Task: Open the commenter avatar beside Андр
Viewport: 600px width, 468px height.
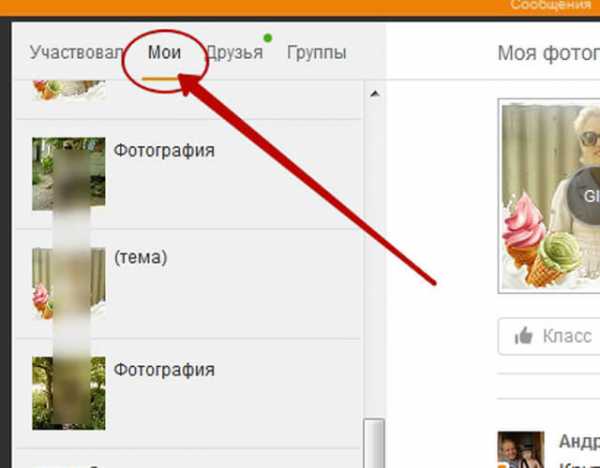Action: pyautogui.click(x=521, y=450)
